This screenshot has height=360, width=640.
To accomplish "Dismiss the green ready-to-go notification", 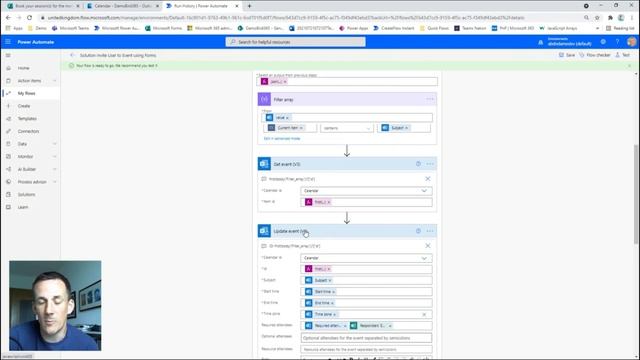I will (x=629, y=66).
